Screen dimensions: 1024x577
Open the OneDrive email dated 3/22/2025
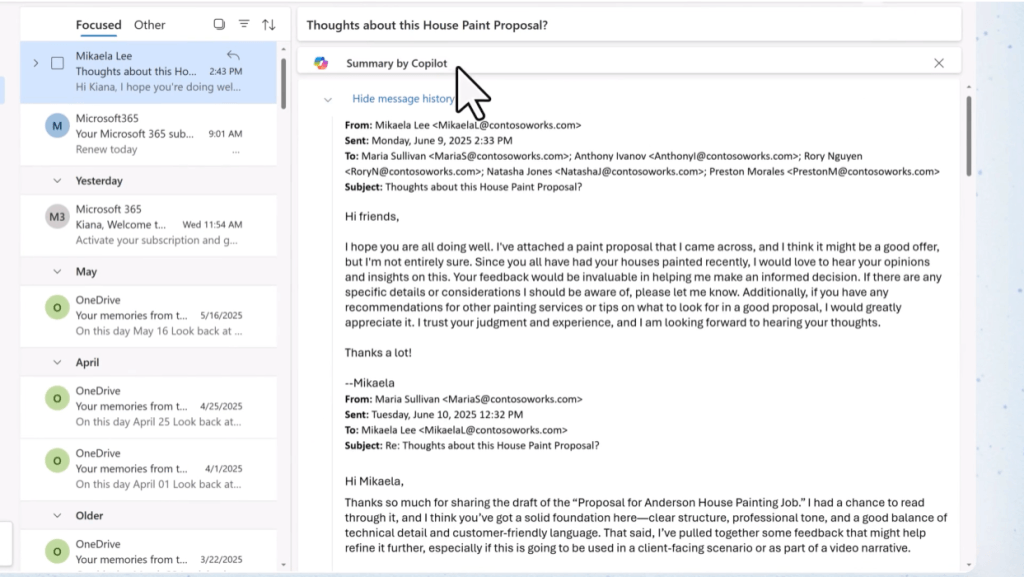[149, 552]
